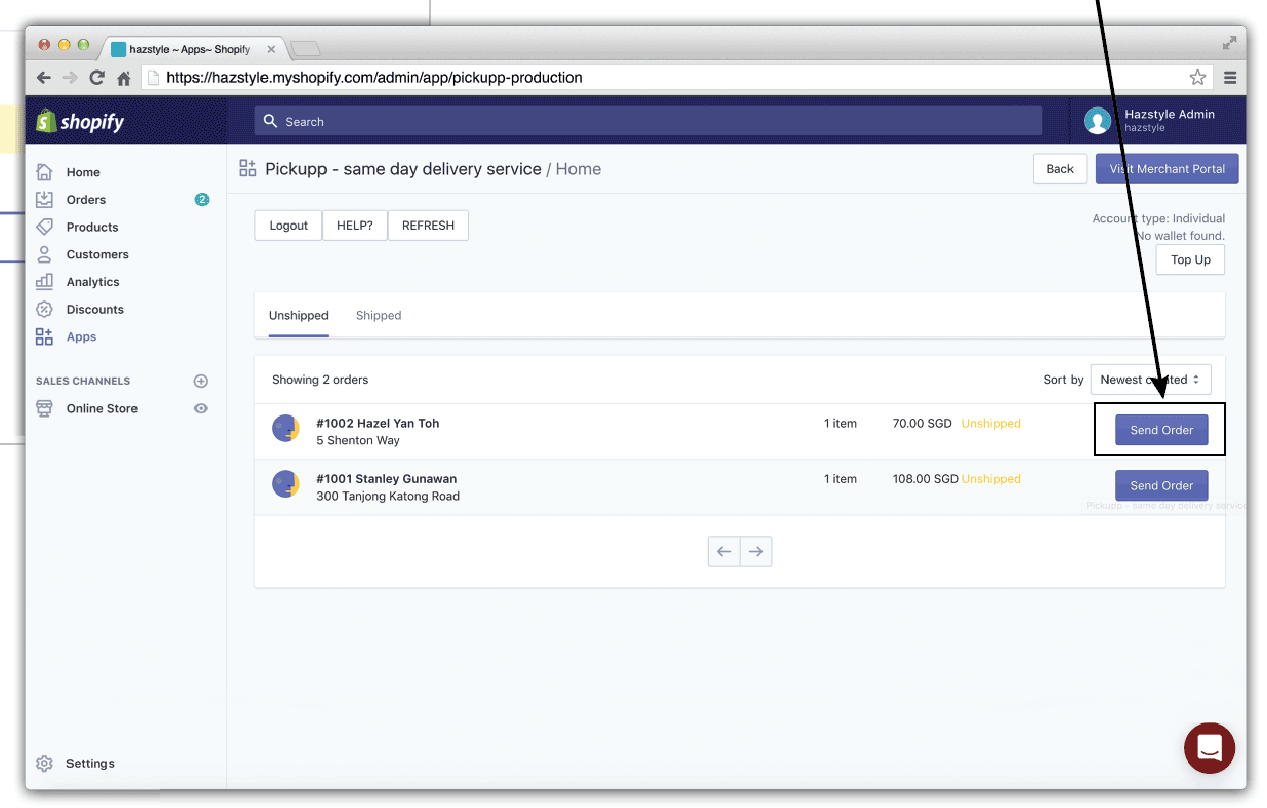
Task: Switch to the Shipped tab
Action: point(378,315)
